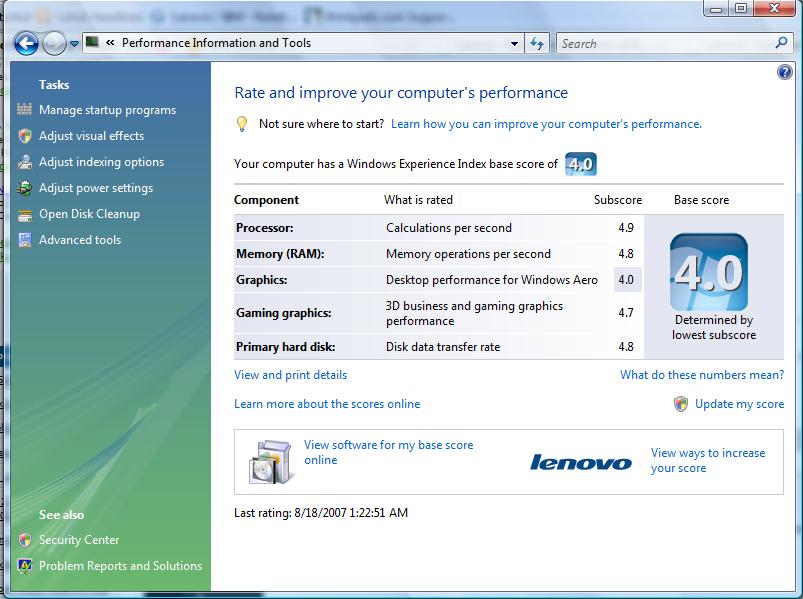This screenshot has height=599, width=803.
Task: Open Advanced tools
Action: 80,240
